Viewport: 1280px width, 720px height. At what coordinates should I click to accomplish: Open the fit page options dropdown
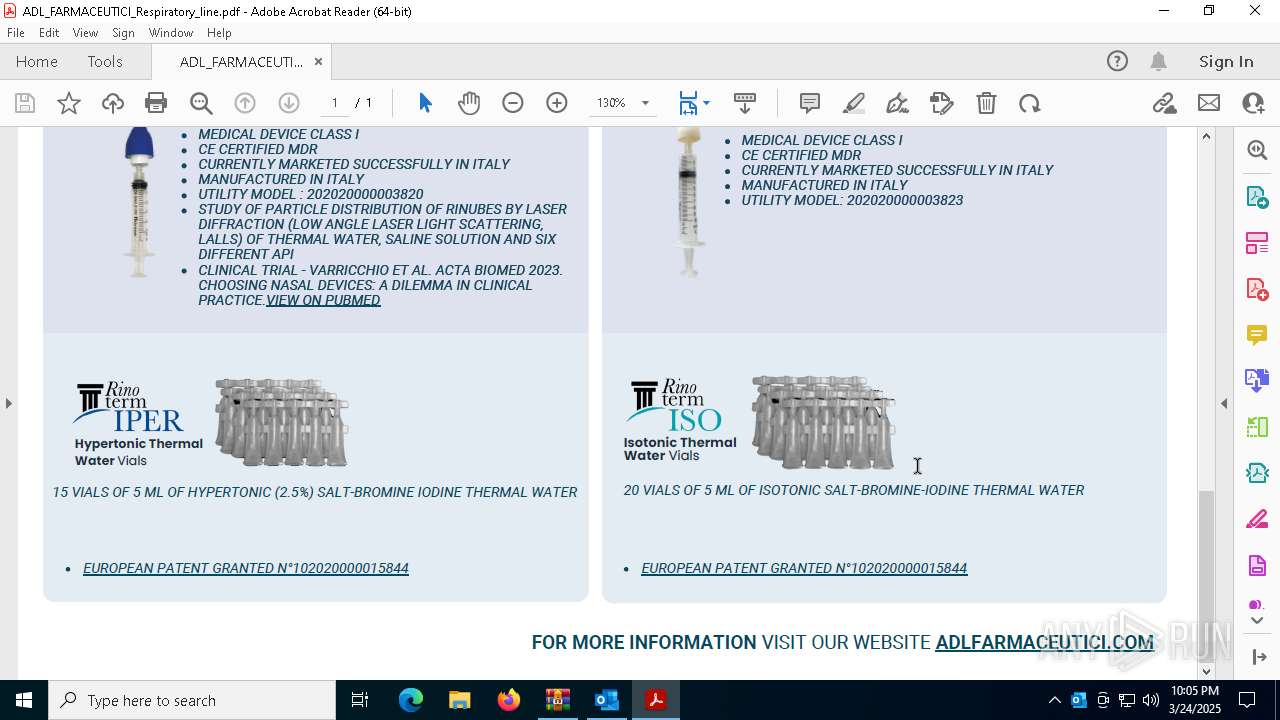(706, 103)
